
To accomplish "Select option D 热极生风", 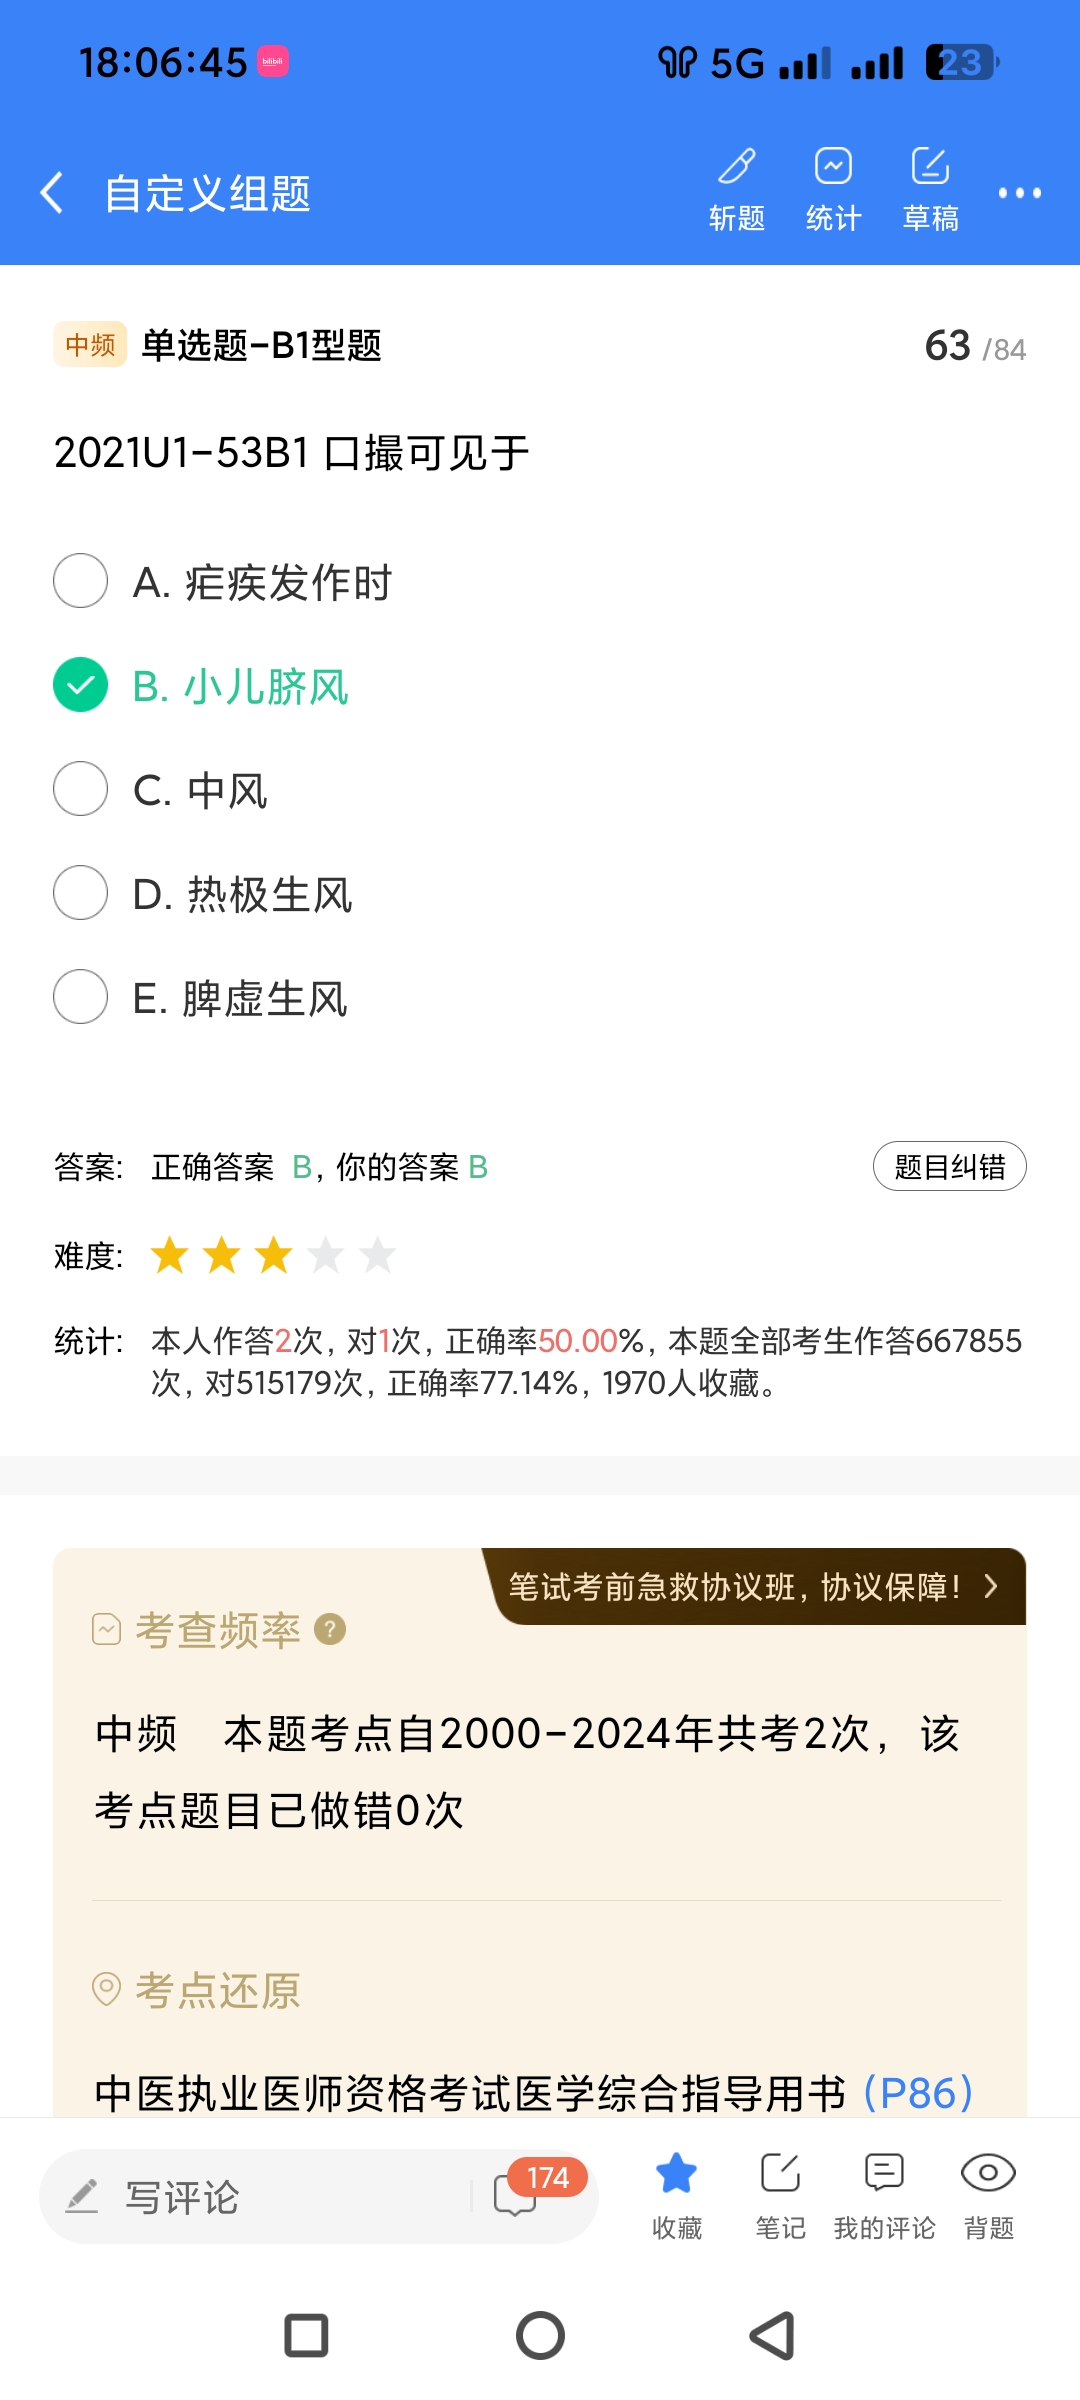I will click(x=81, y=893).
